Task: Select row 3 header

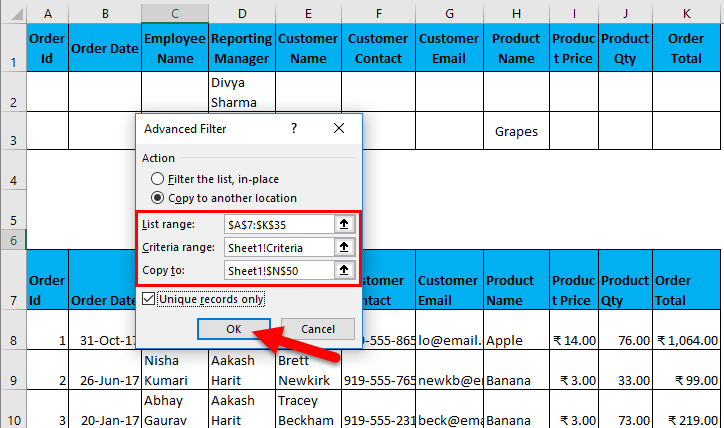Action: (x=13, y=130)
